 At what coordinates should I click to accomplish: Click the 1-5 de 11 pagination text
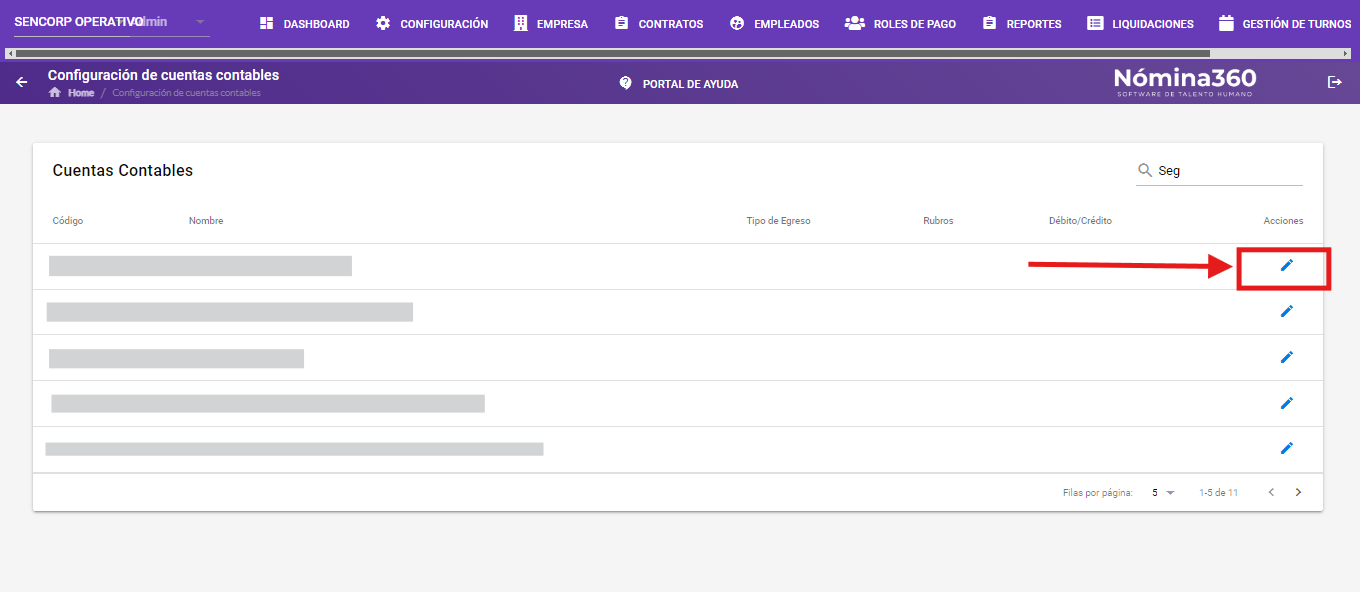point(1219,493)
